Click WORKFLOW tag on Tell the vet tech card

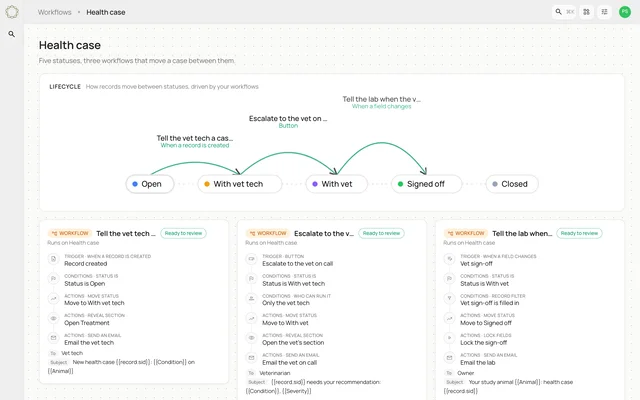coord(70,233)
